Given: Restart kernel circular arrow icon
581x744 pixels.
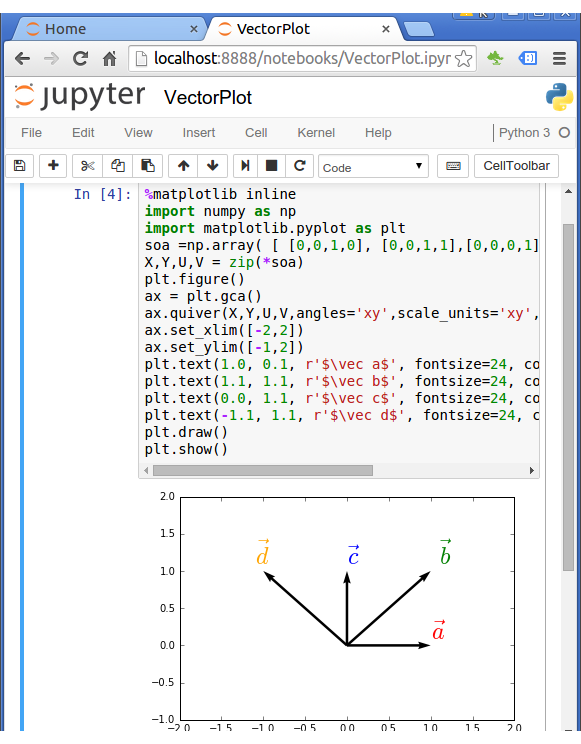Looking at the screenshot, I should (299, 166).
